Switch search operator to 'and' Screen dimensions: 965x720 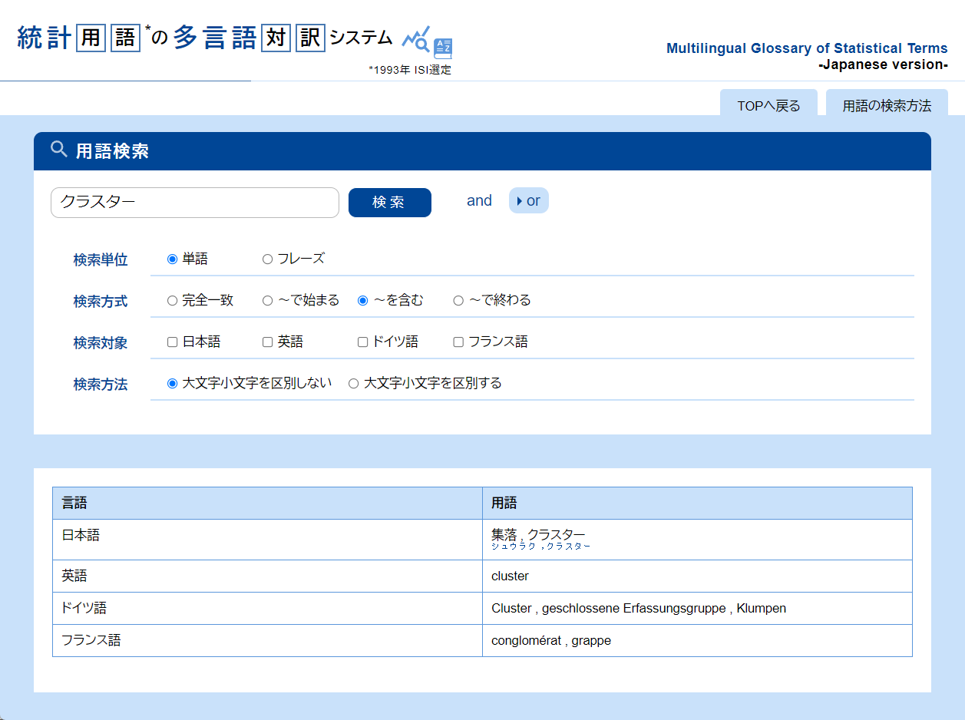click(479, 201)
